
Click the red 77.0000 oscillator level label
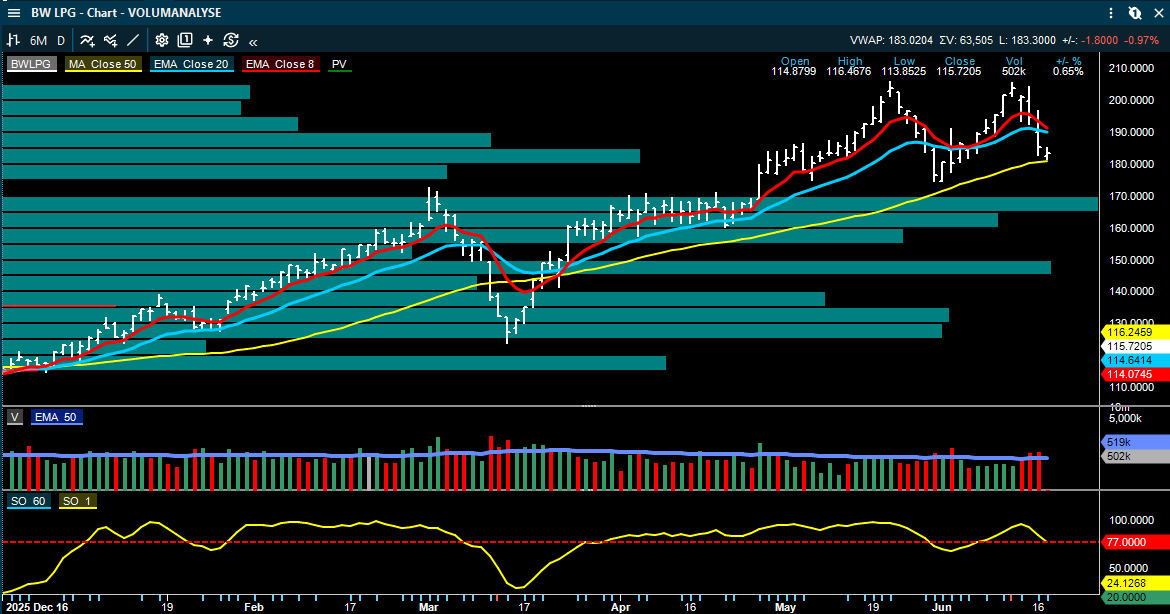(1135, 542)
